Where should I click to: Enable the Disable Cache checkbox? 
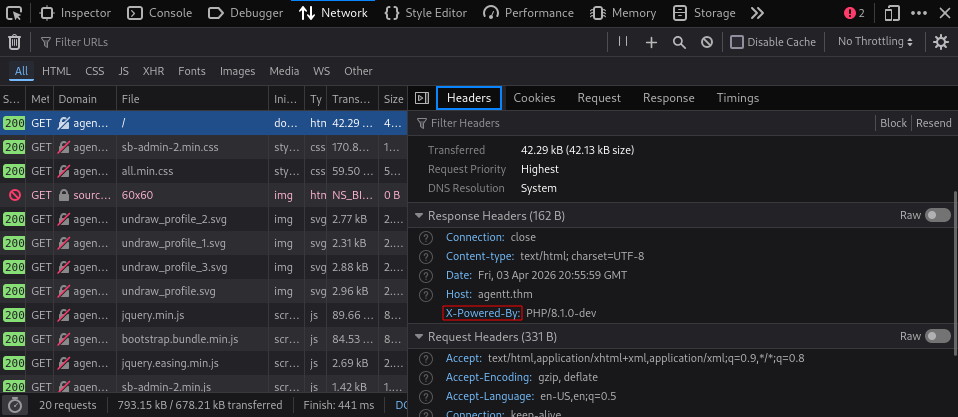coord(737,42)
